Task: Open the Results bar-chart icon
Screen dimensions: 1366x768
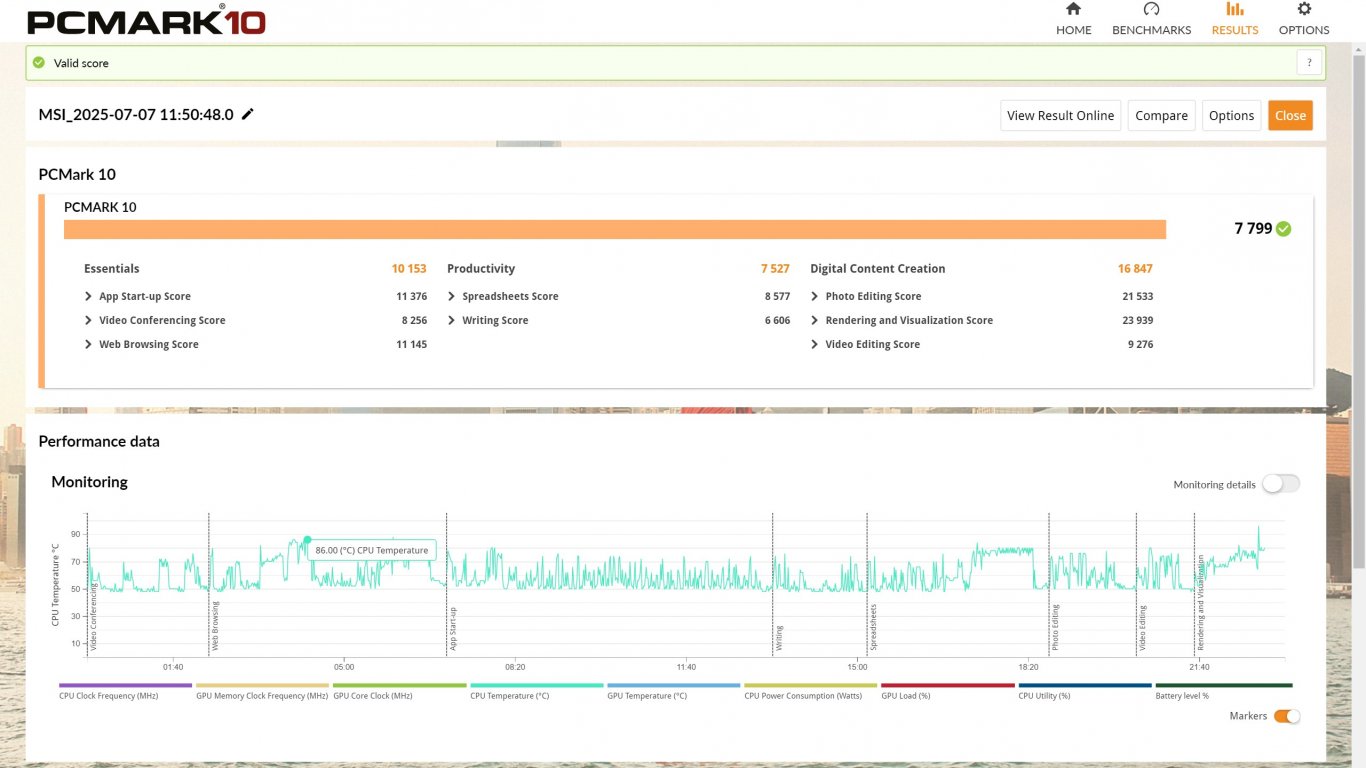Action: click(x=1235, y=9)
